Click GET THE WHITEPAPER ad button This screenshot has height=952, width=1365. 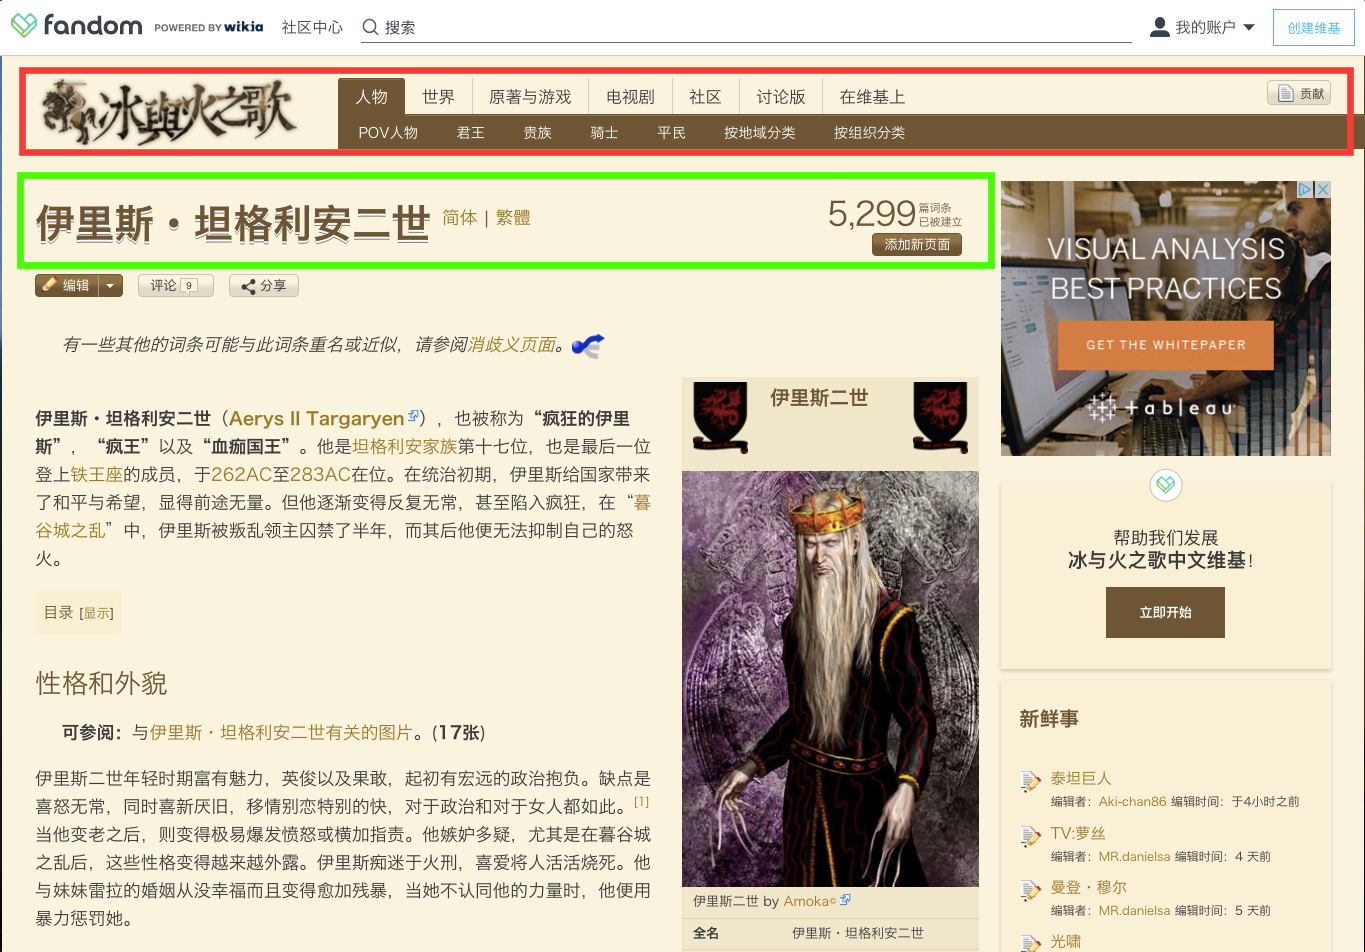point(1166,345)
